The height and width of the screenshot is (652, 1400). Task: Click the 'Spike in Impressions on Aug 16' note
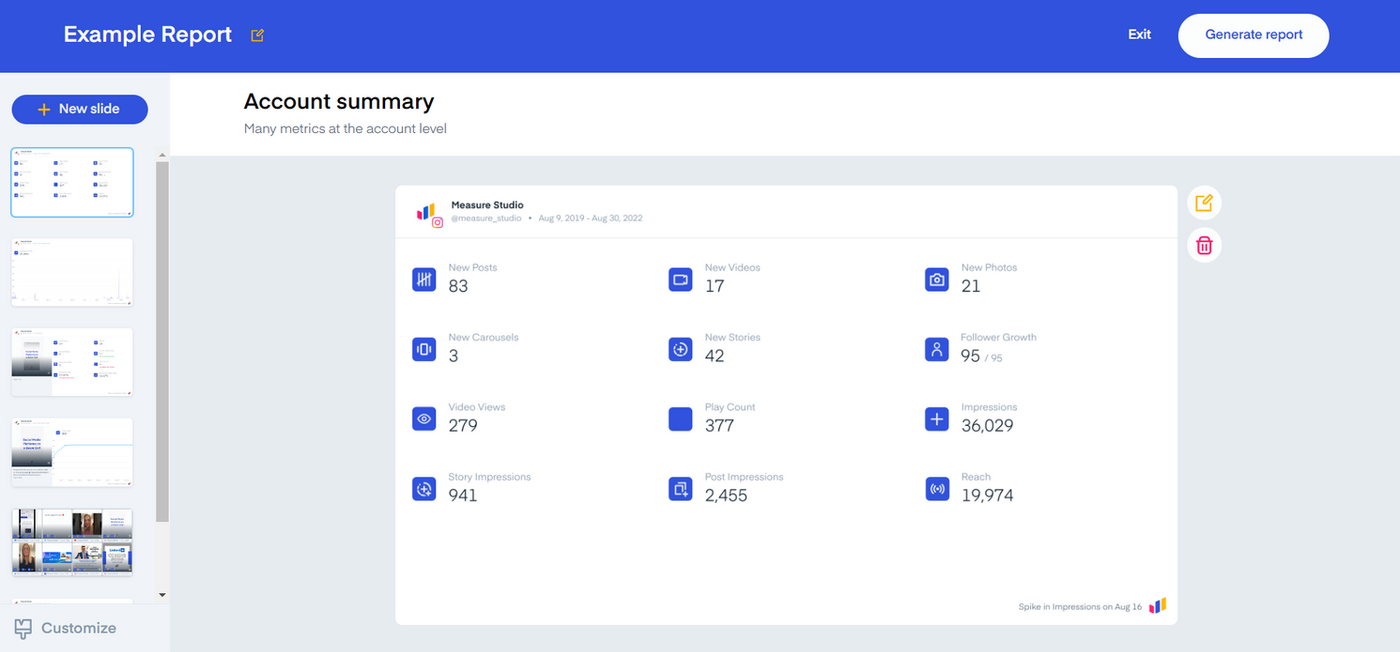(1080, 607)
